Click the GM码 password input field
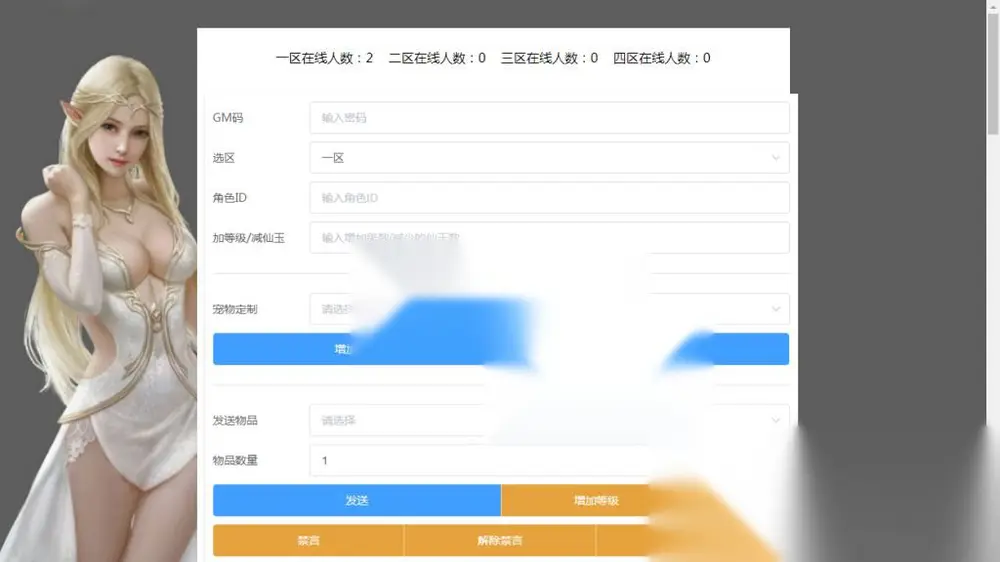This screenshot has width=1000, height=562. pos(549,118)
